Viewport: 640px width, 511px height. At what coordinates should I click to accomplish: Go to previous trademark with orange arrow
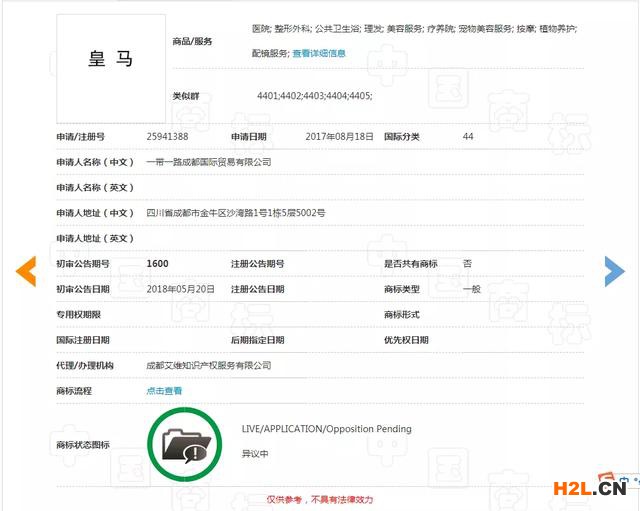pyautogui.click(x=26, y=271)
